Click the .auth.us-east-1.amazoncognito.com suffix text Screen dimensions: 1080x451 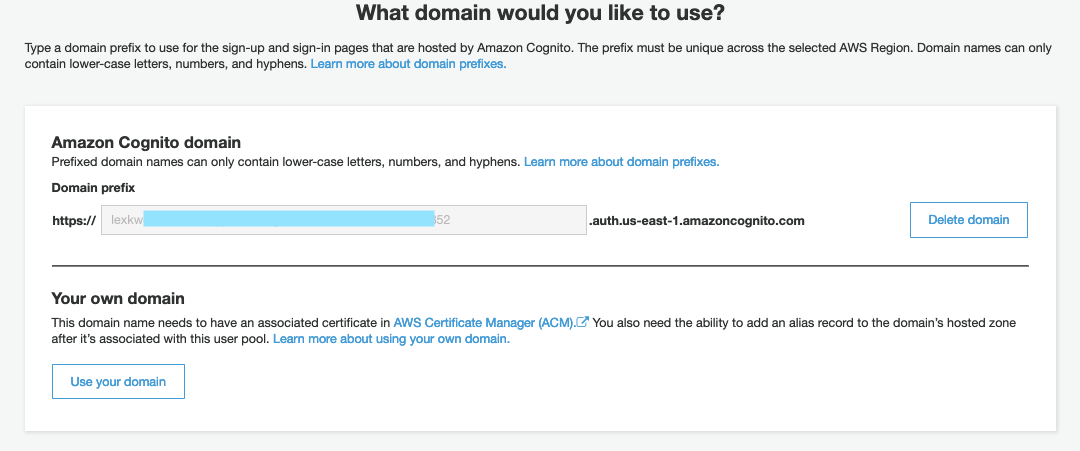coord(696,220)
